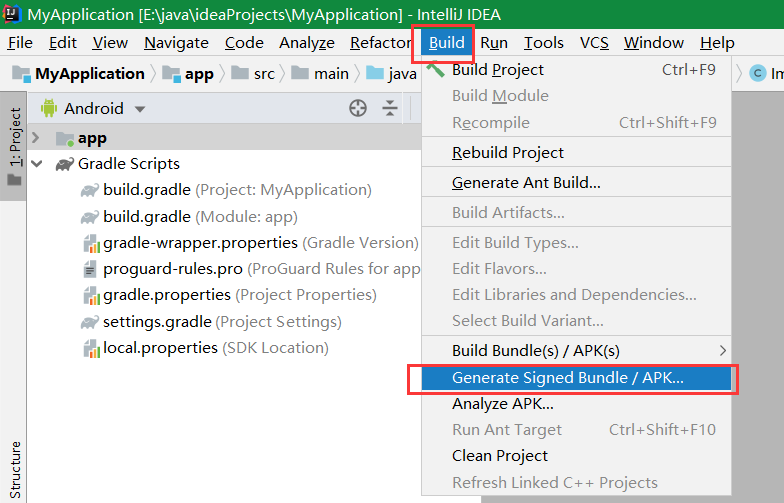Click the scroll-from-source target icon
784x503 pixels.
click(358, 108)
